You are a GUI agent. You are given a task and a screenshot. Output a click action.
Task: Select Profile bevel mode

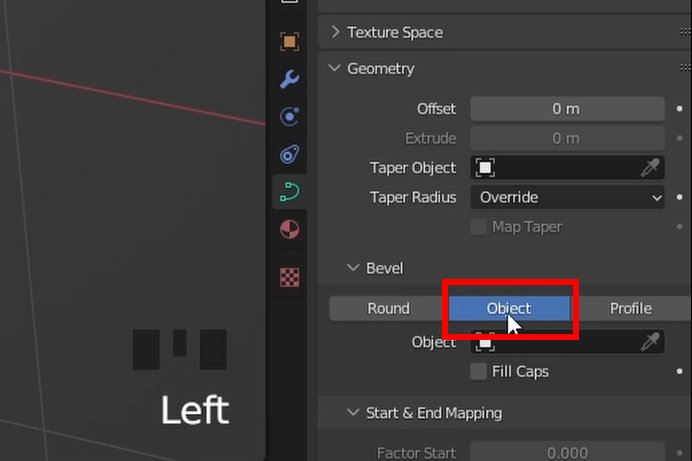click(631, 308)
